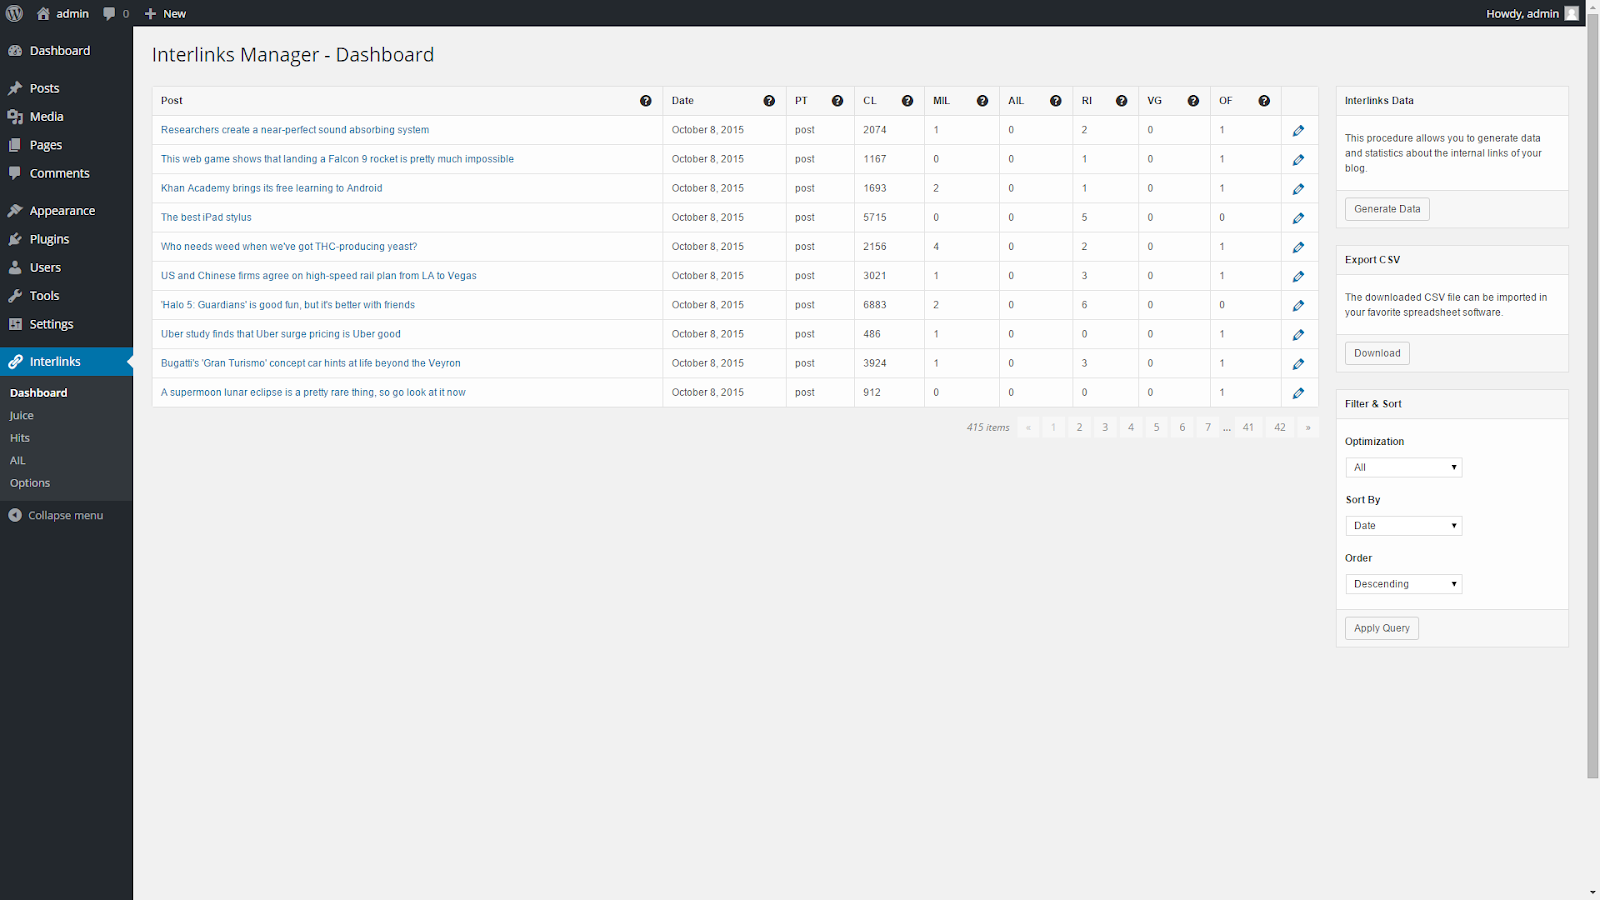Edit the supermoon lunar eclipse post
The width and height of the screenshot is (1600, 900).
[x=1298, y=393]
